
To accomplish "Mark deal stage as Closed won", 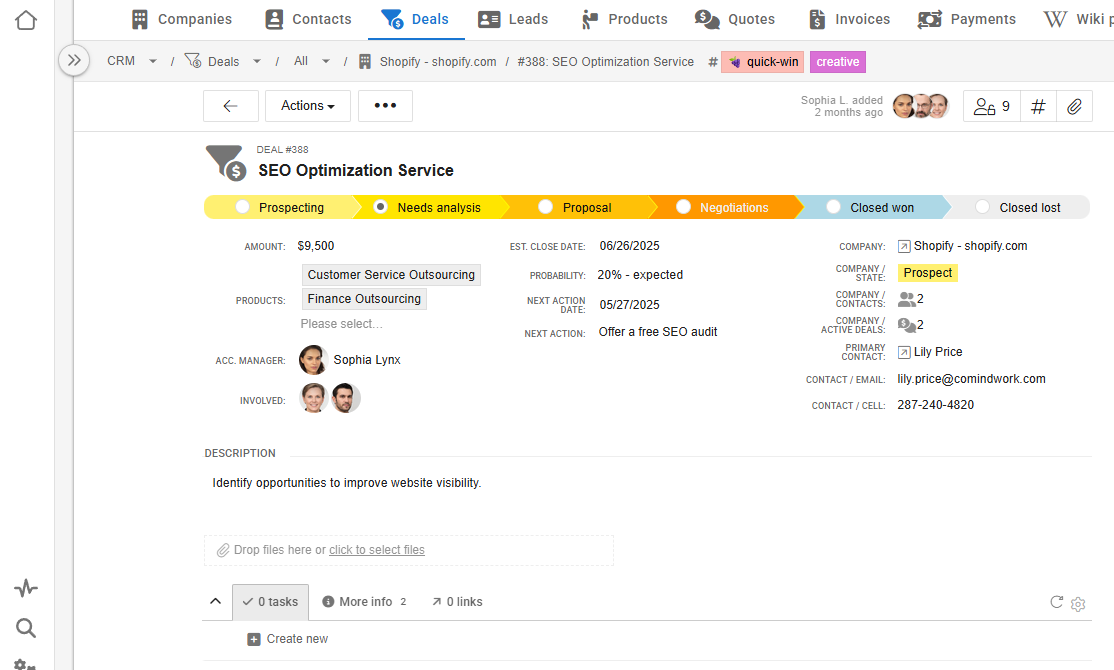I will (x=833, y=206).
